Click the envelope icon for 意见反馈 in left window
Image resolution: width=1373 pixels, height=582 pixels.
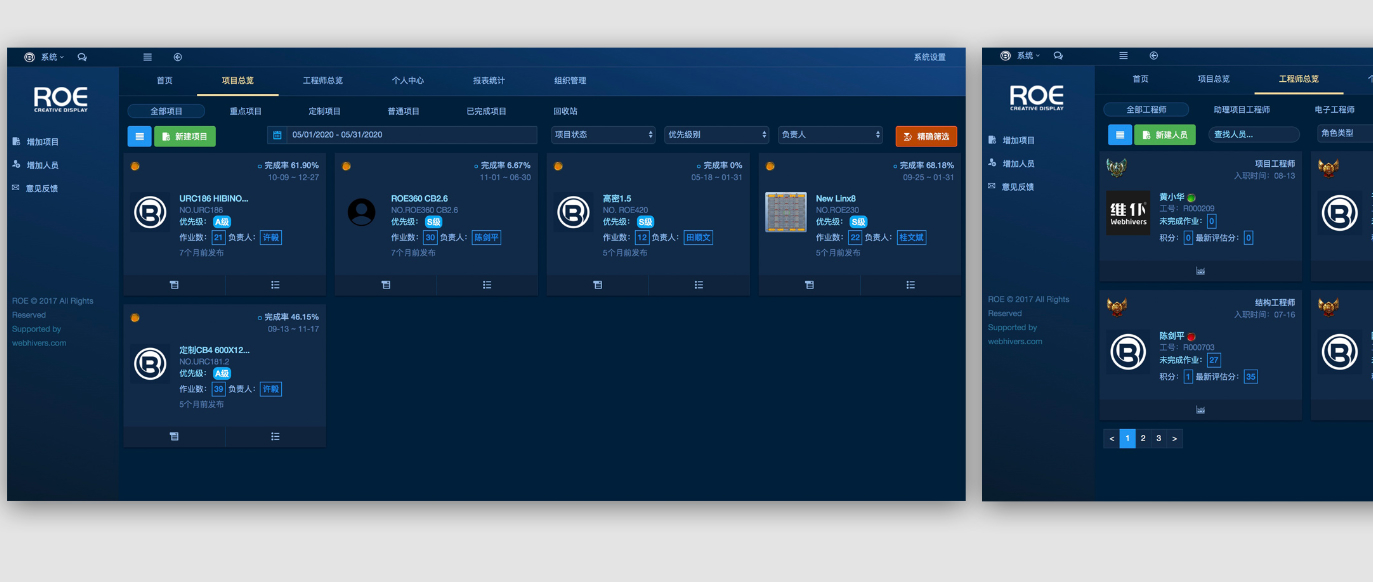tap(15, 188)
